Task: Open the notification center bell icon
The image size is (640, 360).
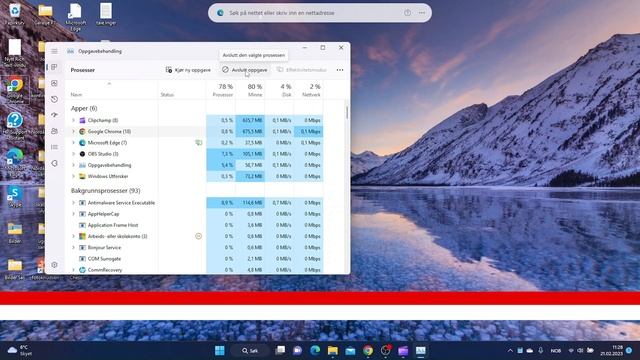Action: pyautogui.click(x=629, y=351)
